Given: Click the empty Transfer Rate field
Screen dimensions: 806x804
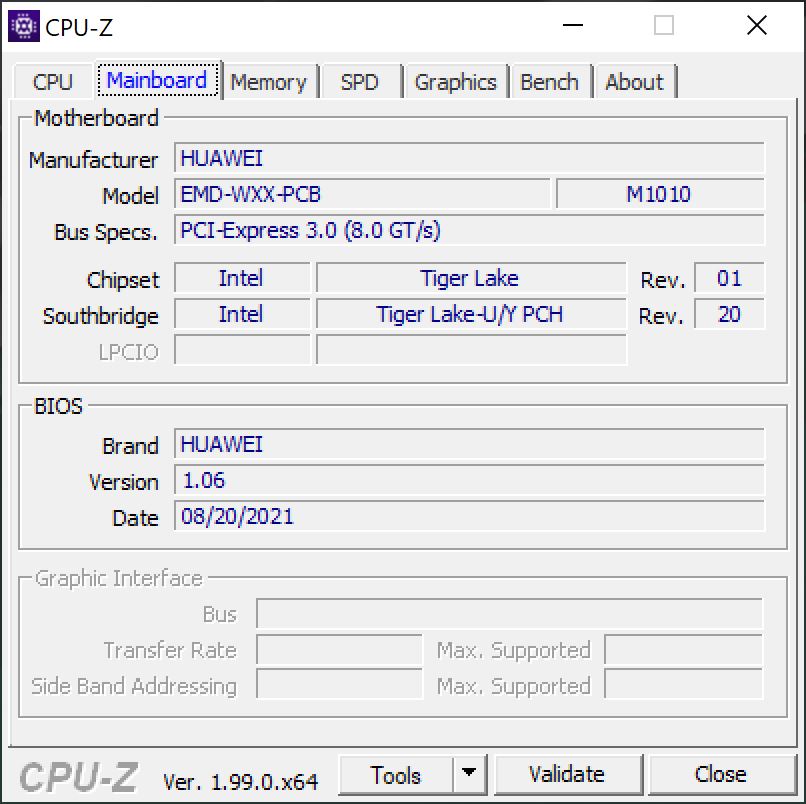Looking at the screenshot, I should tap(339, 650).
